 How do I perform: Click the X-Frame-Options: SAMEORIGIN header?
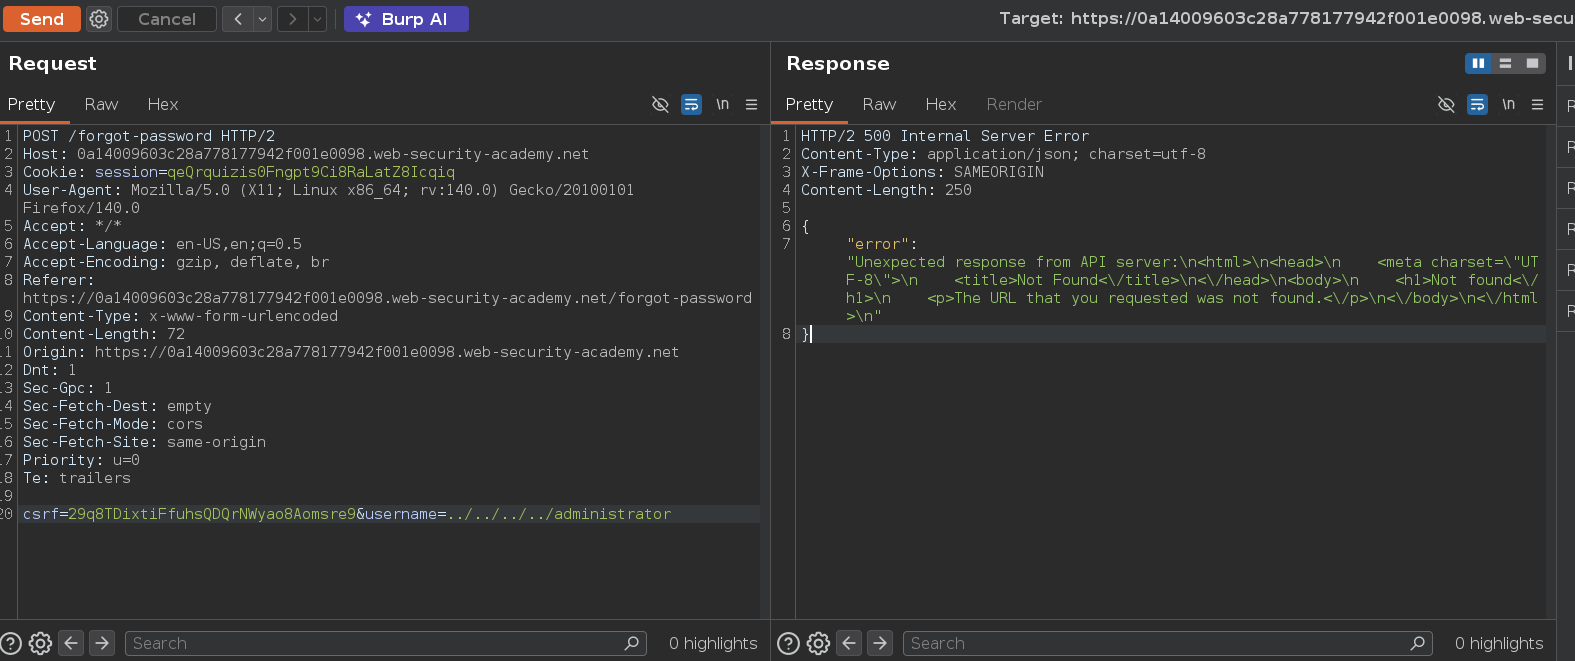click(x=922, y=172)
